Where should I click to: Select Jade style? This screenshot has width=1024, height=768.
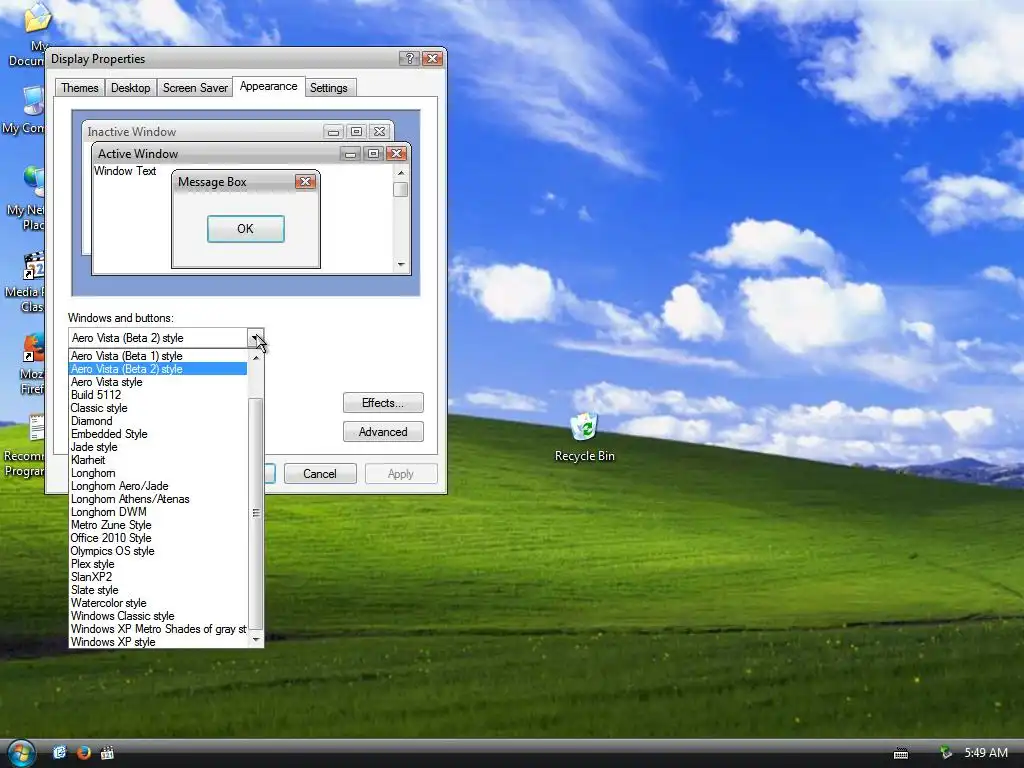pyautogui.click(x=158, y=447)
